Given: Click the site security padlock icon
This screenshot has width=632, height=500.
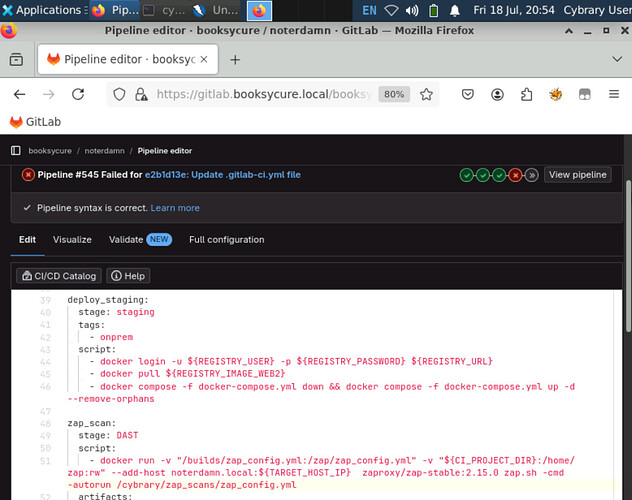Looking at the screenshot, I should [x=141, y=95].
